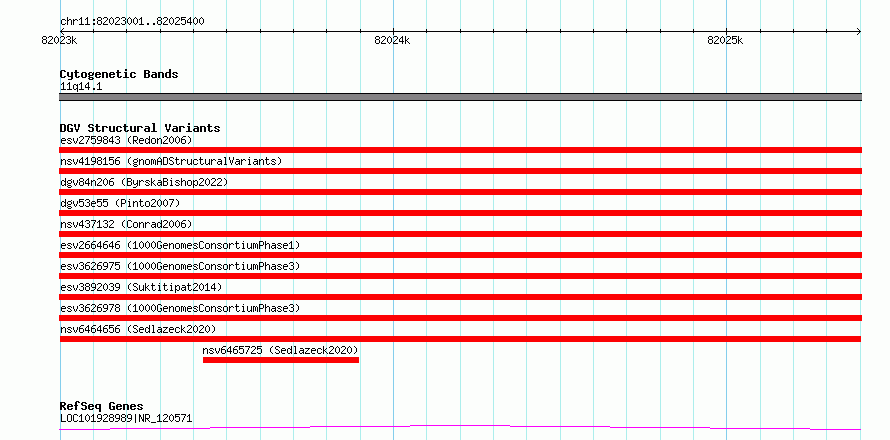Open variant dgv53e55 (Pinto2007) label
This screenshot has width=890, height=440.
pos(120,203)
